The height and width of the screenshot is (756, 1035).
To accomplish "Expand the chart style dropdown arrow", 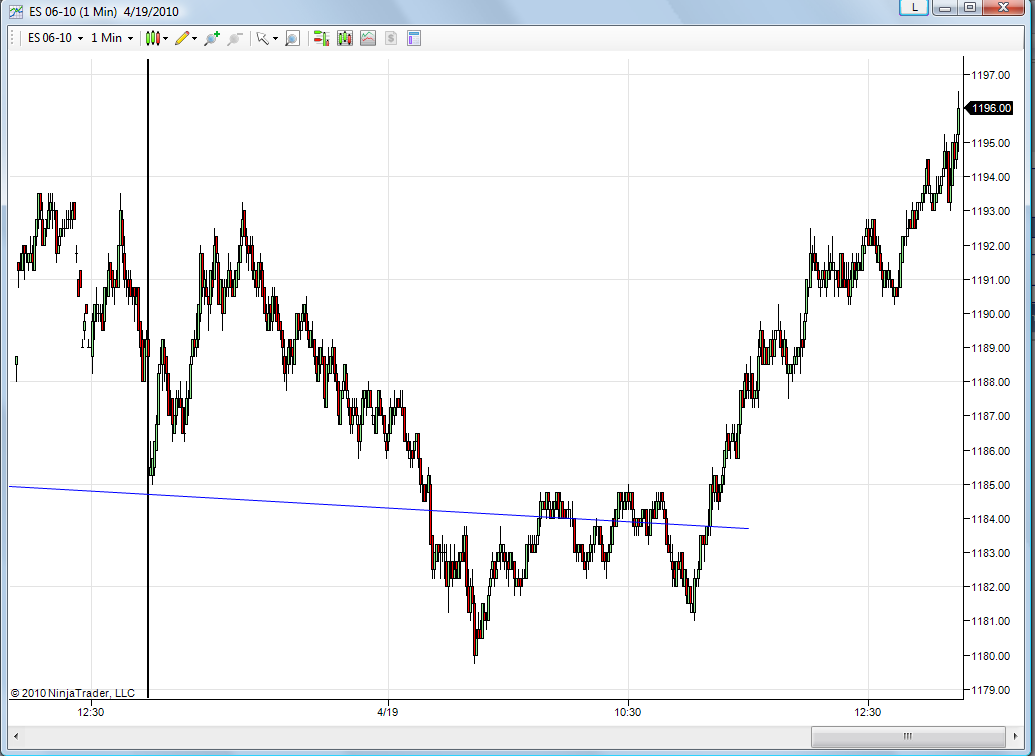I will [165, 38].
